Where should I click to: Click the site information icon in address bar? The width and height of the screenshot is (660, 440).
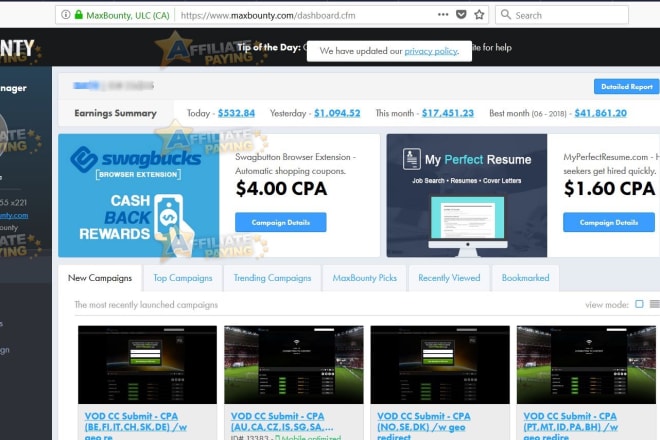tap(66, 15)
